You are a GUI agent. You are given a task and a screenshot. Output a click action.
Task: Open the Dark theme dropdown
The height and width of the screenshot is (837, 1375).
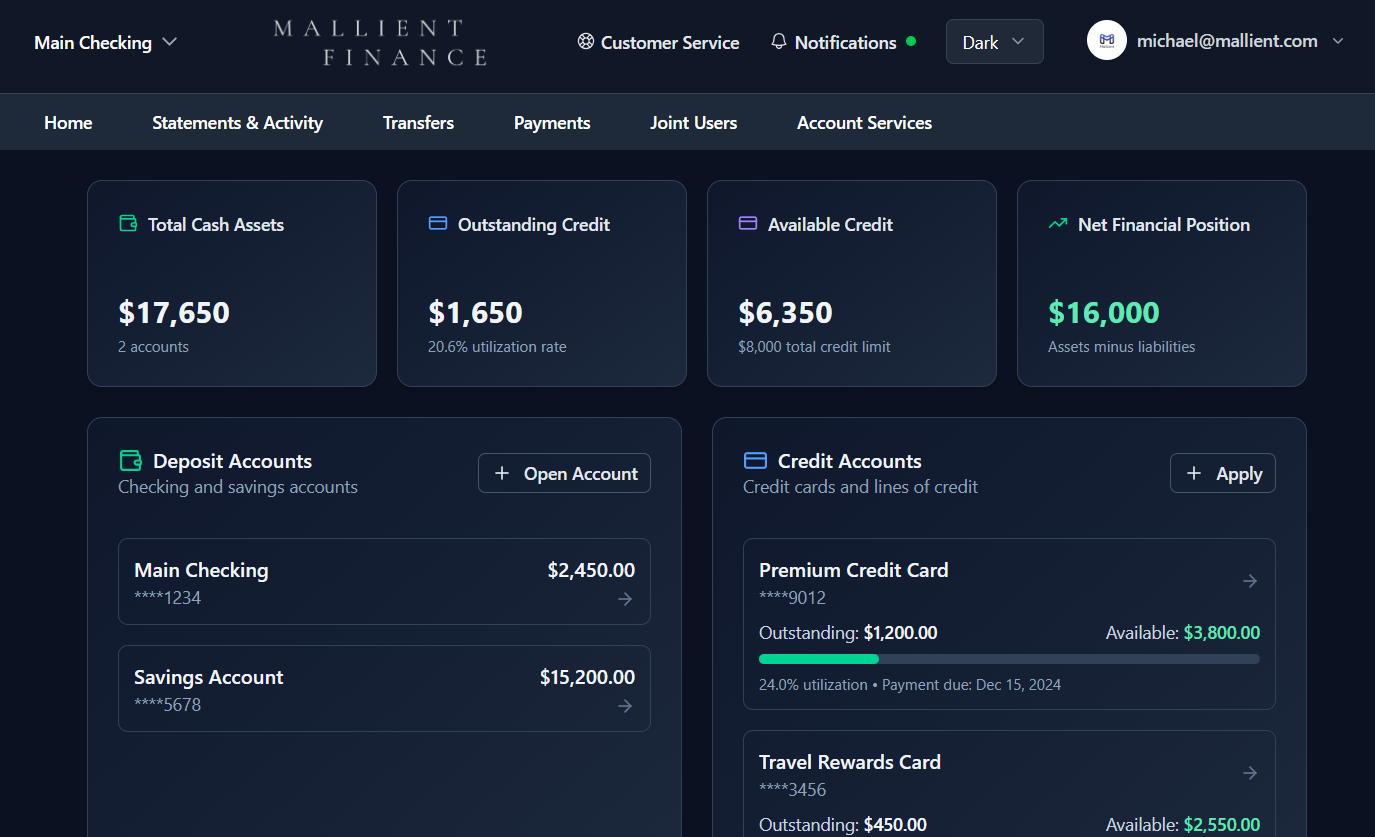pos(994,42)
